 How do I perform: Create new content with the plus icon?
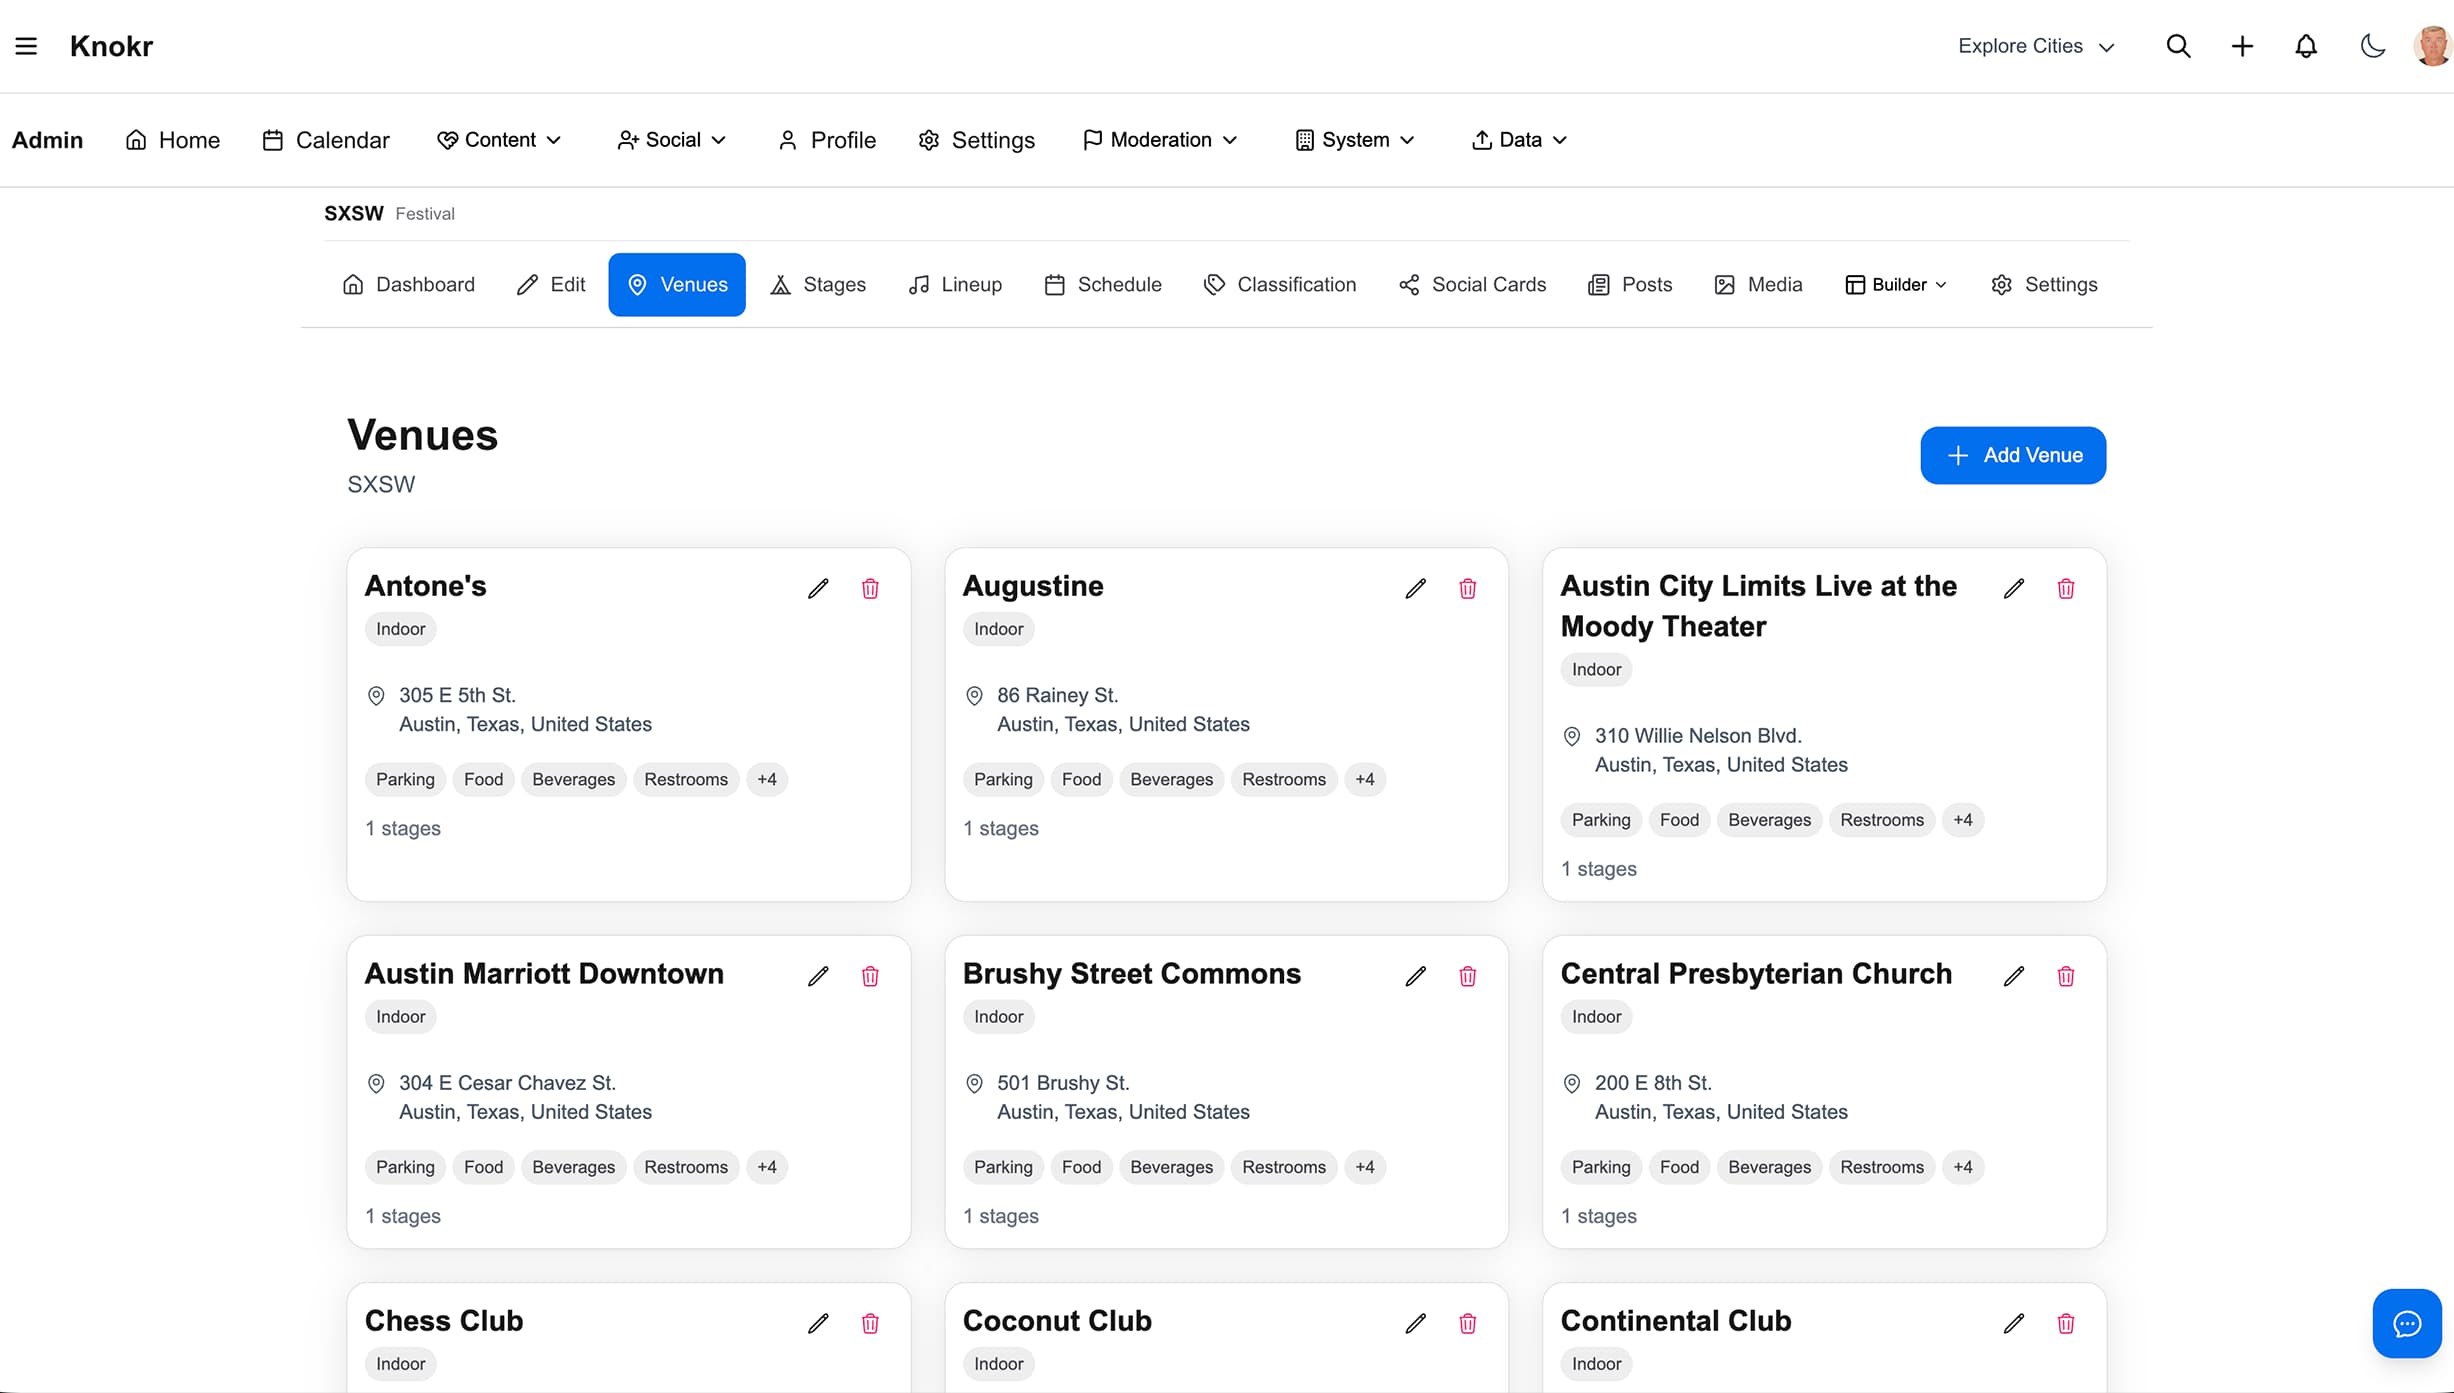click(x=2242, y=46)
